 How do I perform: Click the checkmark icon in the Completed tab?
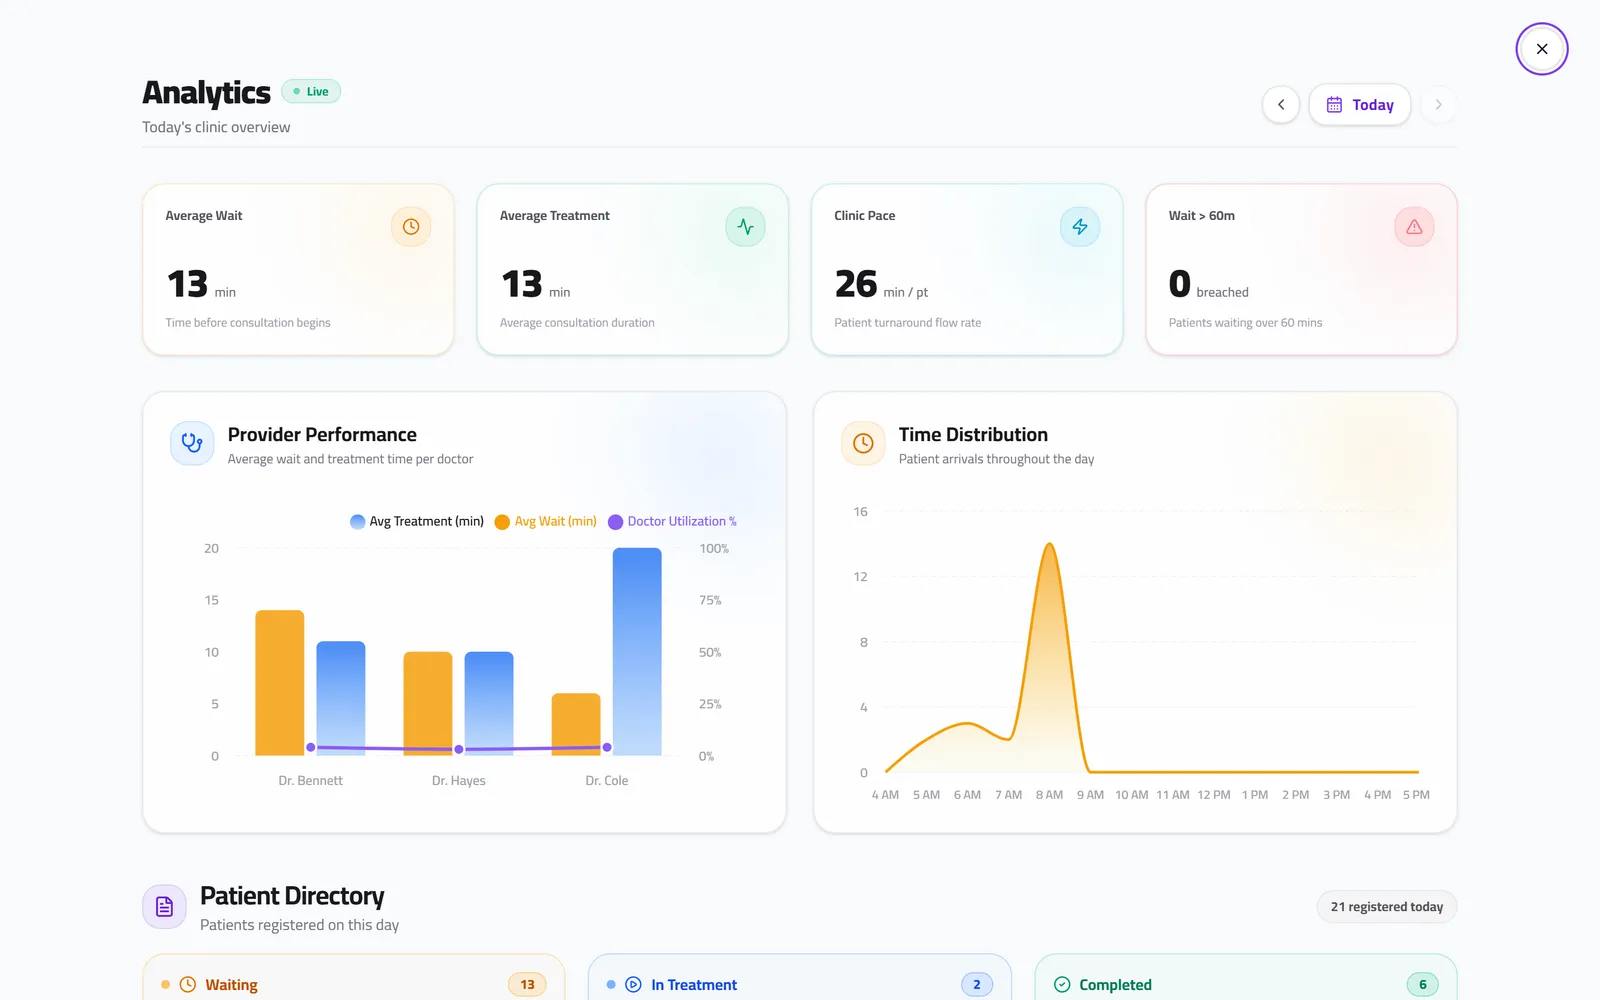[x=1062, y=985]
